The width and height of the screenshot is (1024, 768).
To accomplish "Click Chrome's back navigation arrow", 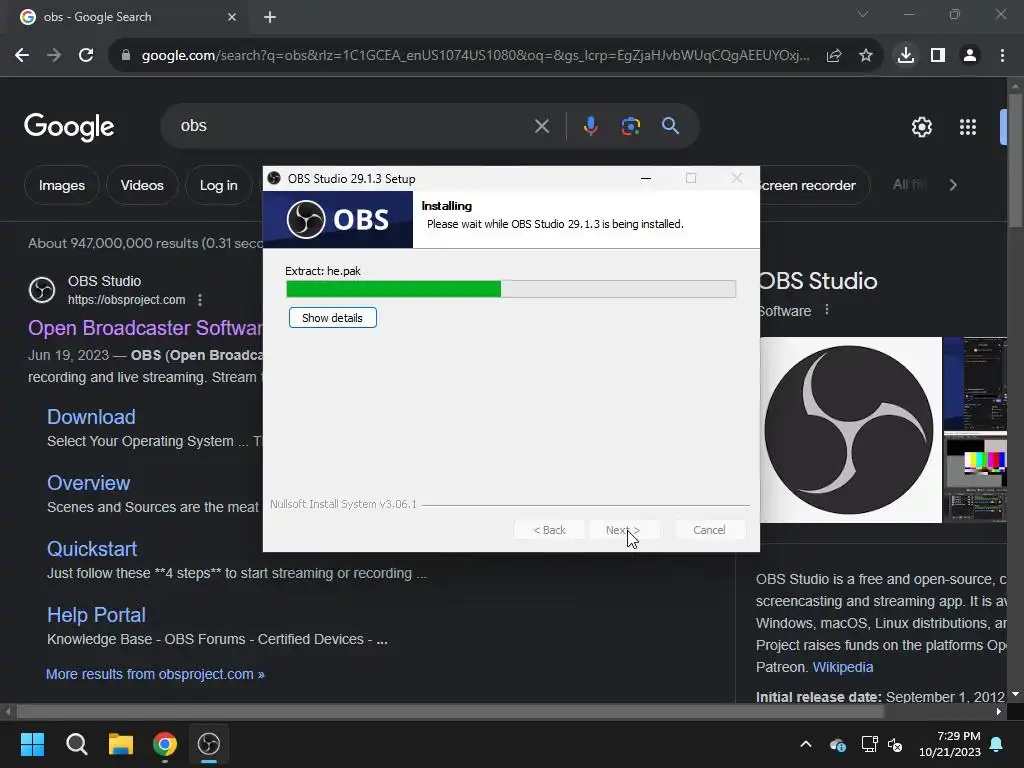I will 22,56.
